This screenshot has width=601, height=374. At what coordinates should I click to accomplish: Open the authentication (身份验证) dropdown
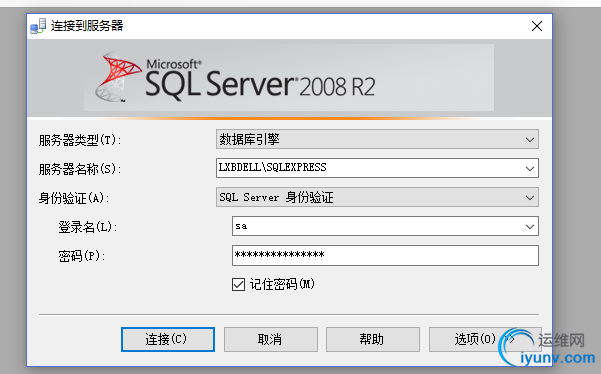tap(377, 197)
